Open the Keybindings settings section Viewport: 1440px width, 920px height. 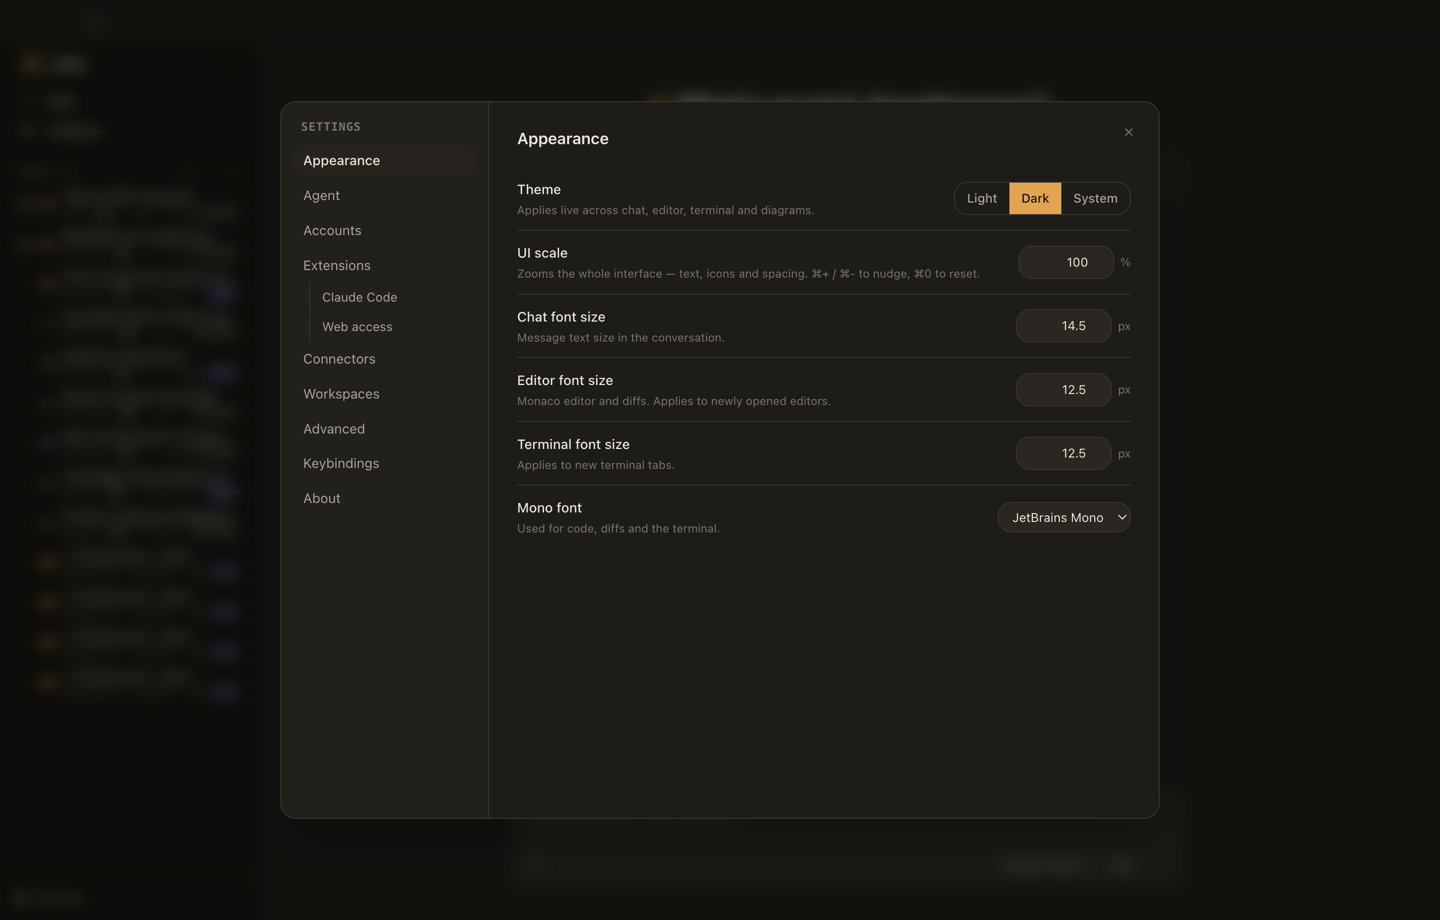[x=384, y=464]
